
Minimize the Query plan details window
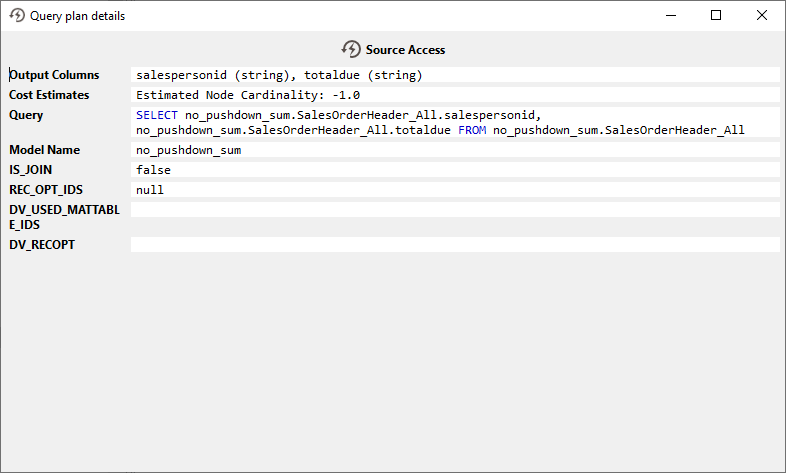[x=670, y=15]
